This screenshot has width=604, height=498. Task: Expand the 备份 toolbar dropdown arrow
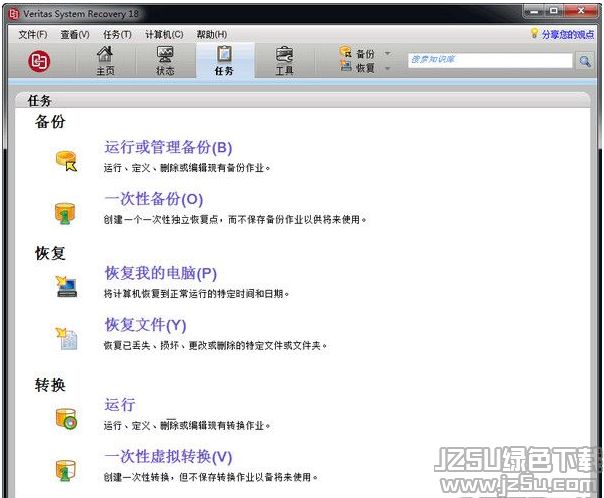[388, 53]
